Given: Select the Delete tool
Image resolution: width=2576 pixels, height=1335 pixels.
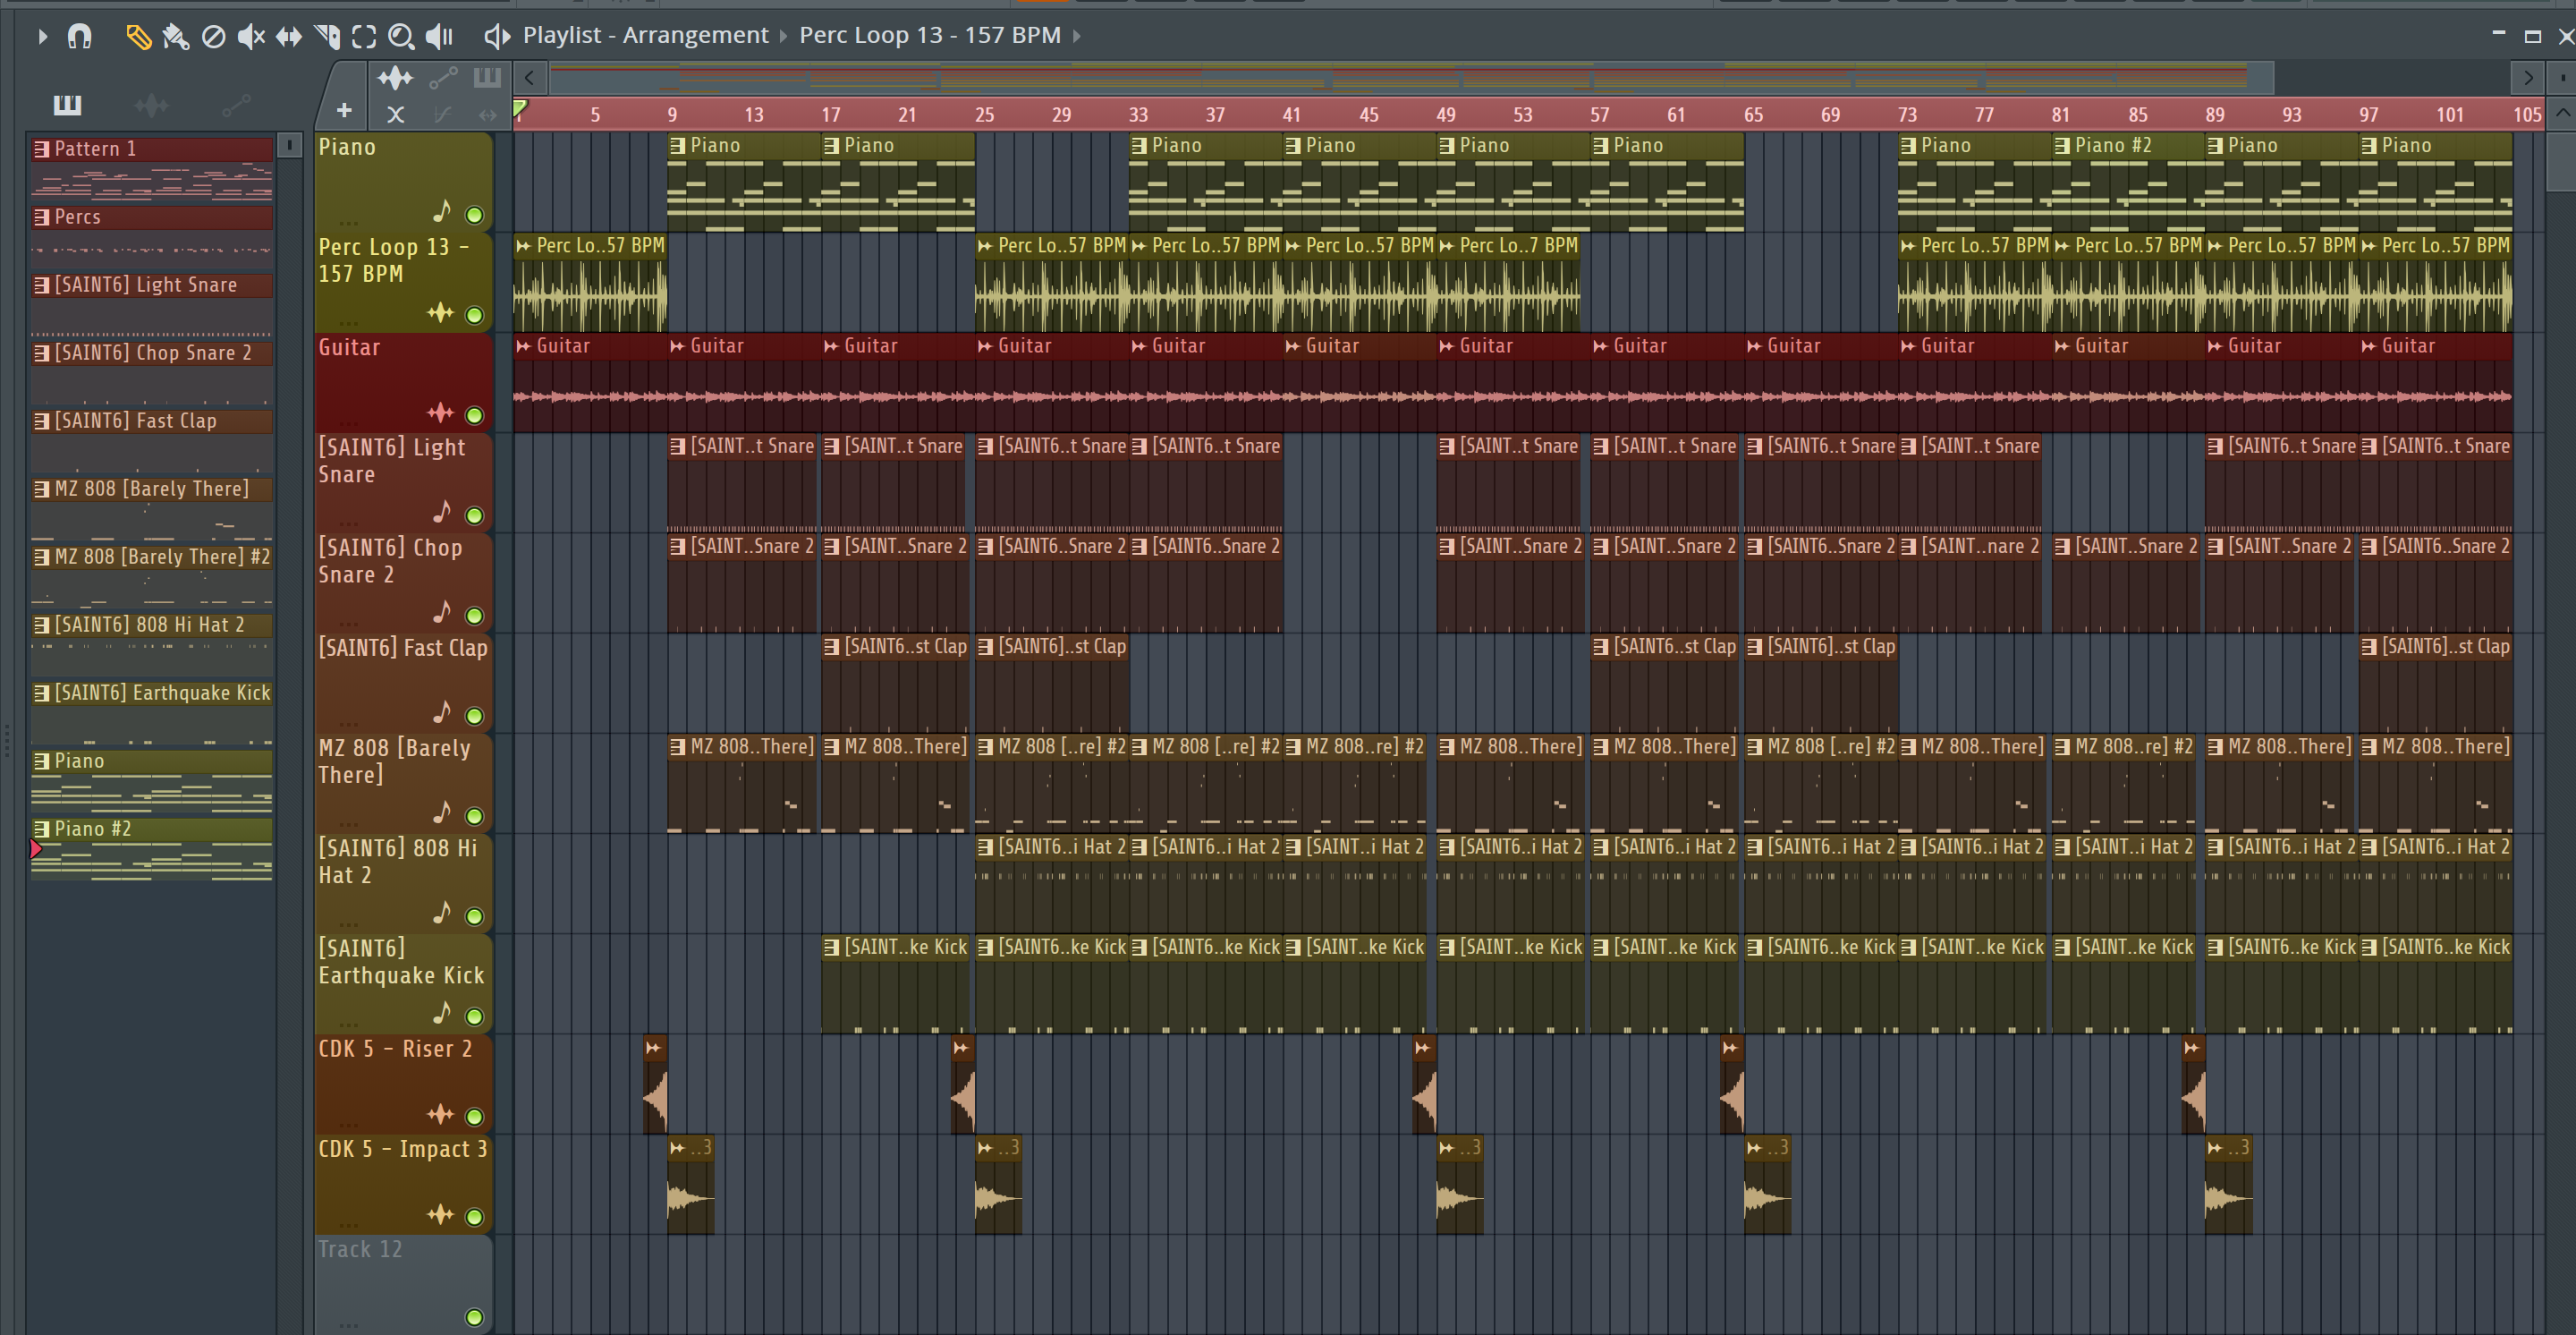Looking at the screenshot, I should tap(213, 37).
